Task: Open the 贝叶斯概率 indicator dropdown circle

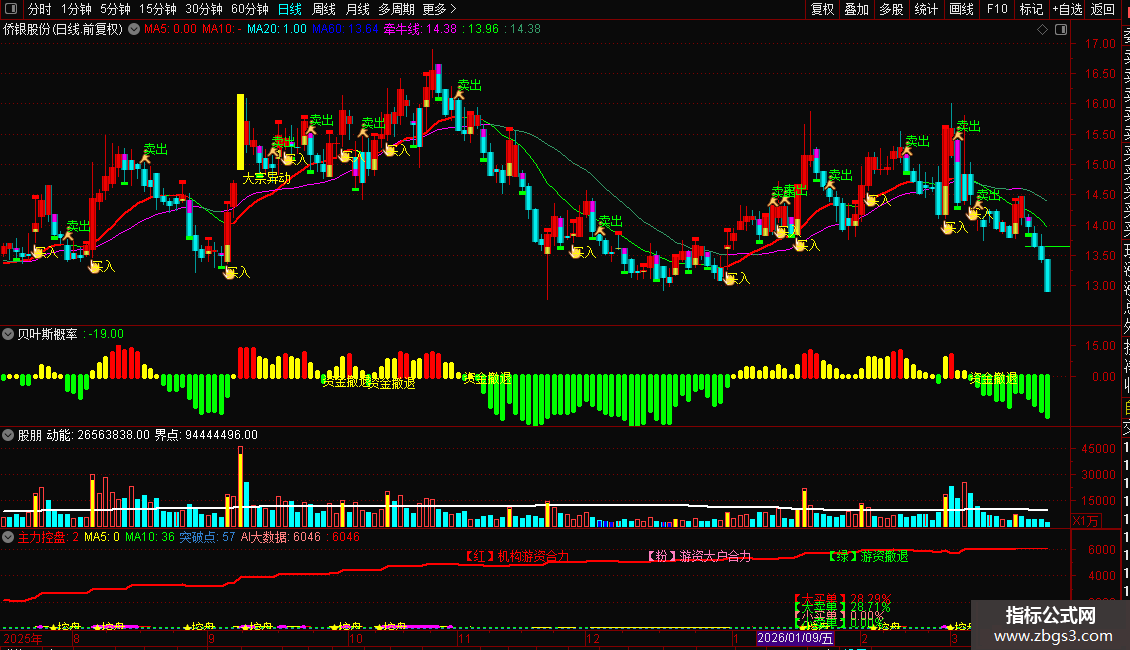Action: click(x=8, y=334)
